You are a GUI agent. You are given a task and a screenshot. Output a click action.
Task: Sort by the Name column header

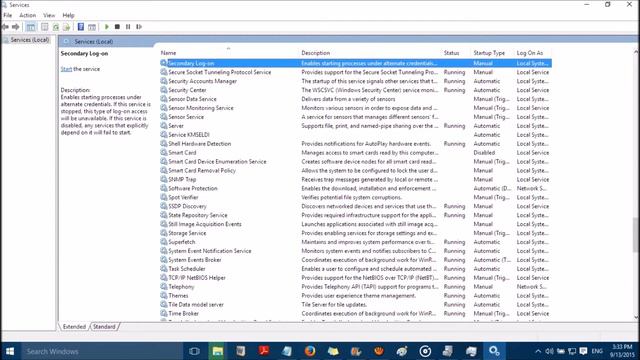pyautogui.click(x=168, y=53)
